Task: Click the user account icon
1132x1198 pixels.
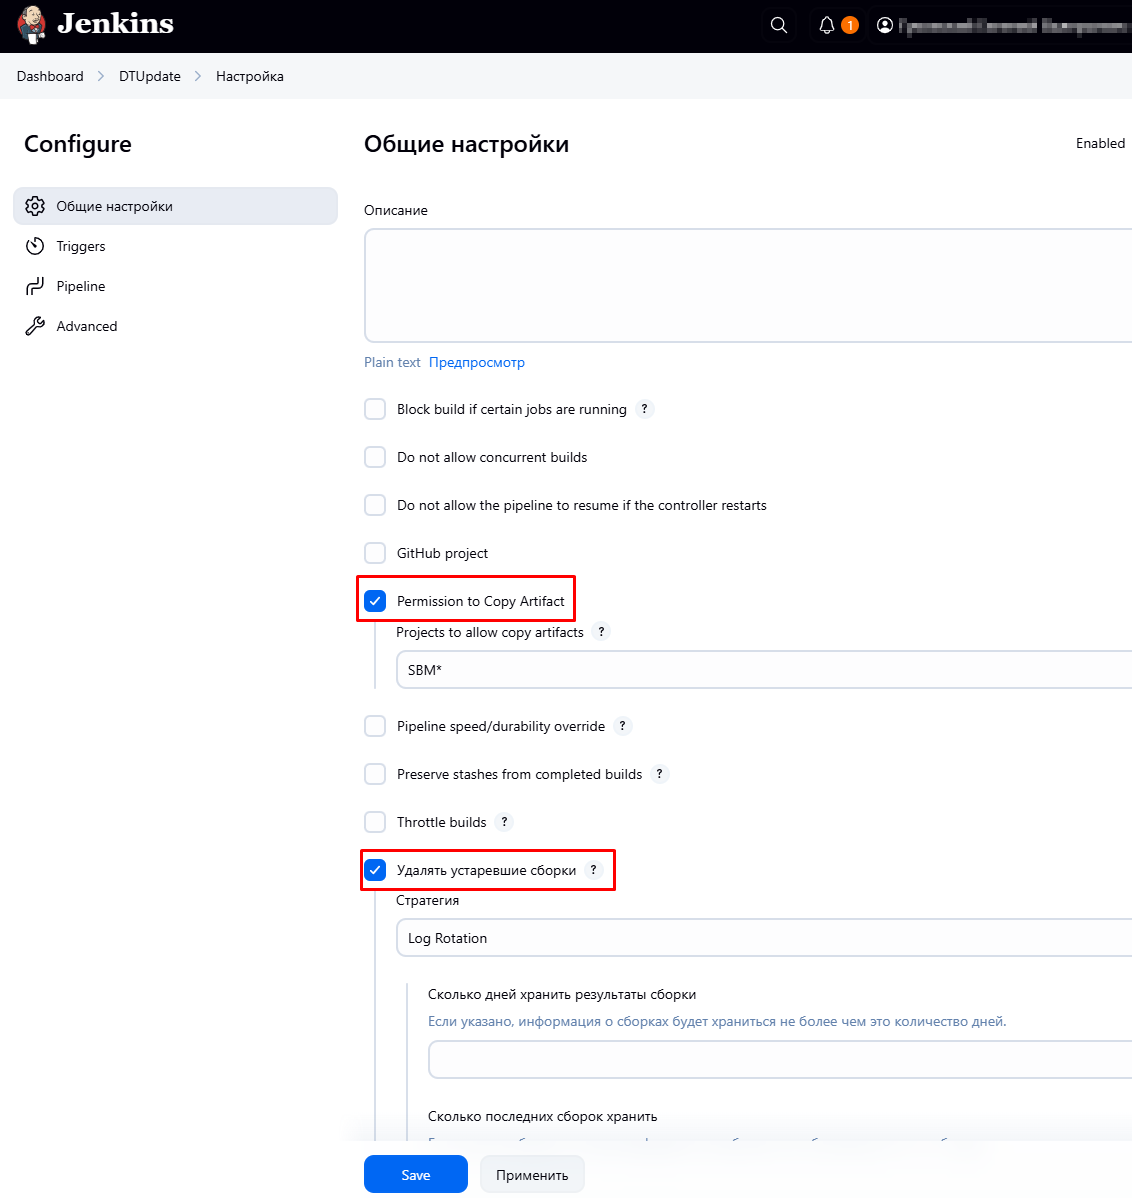Action: [885, 26]
